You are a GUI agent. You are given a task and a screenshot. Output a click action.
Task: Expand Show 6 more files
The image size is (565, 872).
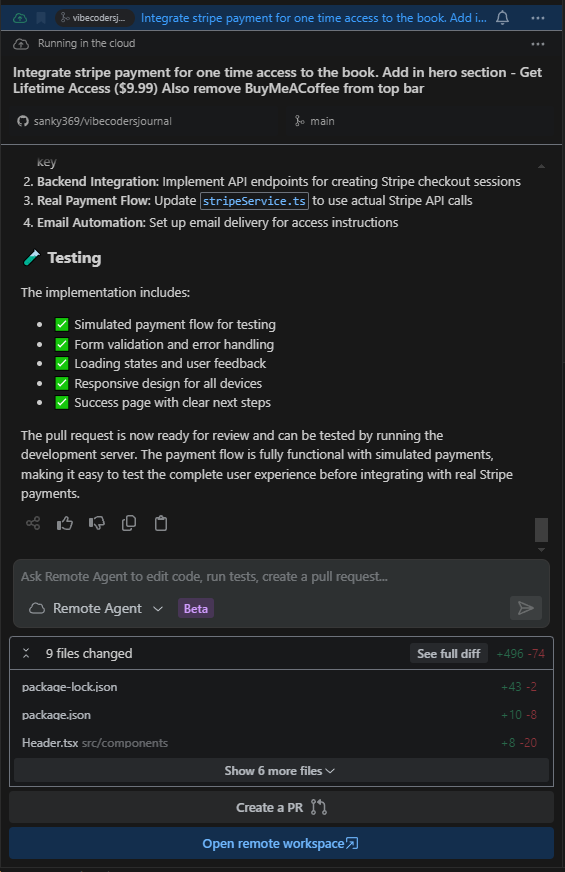281,771
